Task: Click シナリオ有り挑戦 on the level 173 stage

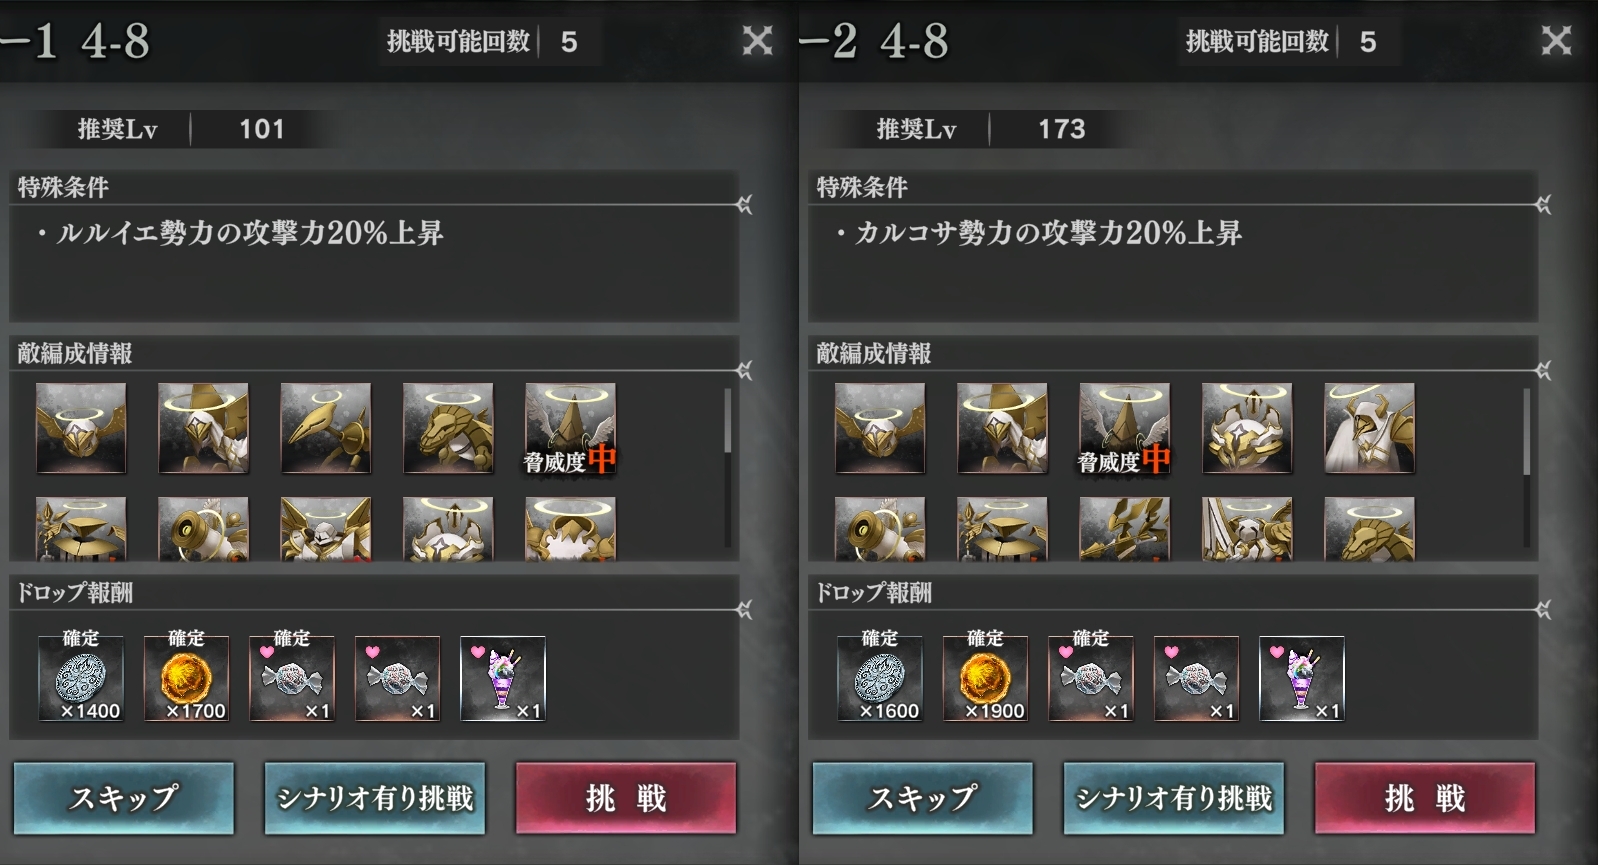Action: (1174, 798)
